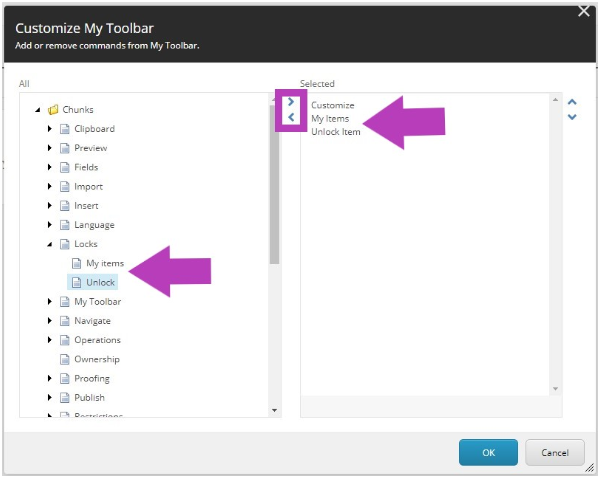This screenshot has width=599, height=478.
Task: Expand the Fields node
Action: point(49,167)
